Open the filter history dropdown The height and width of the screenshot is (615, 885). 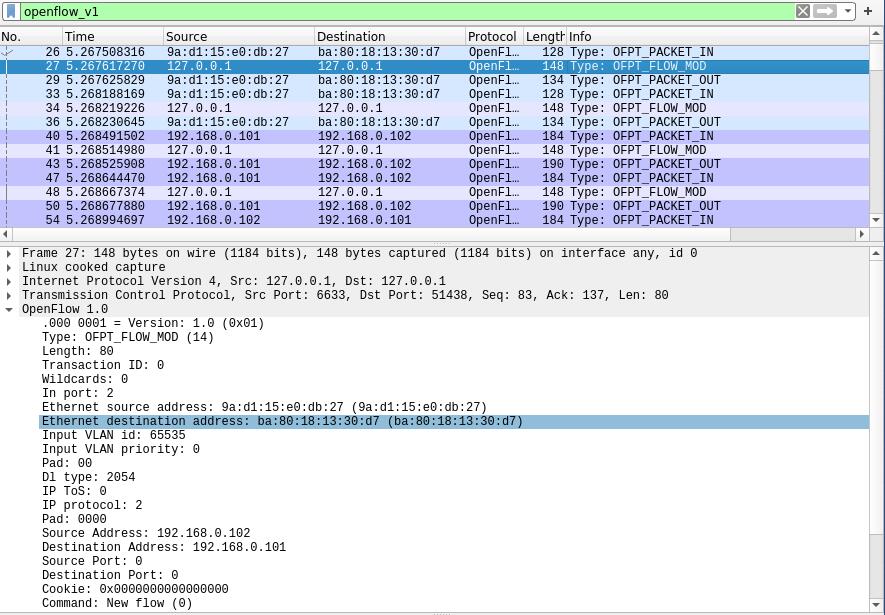[848, 11]
